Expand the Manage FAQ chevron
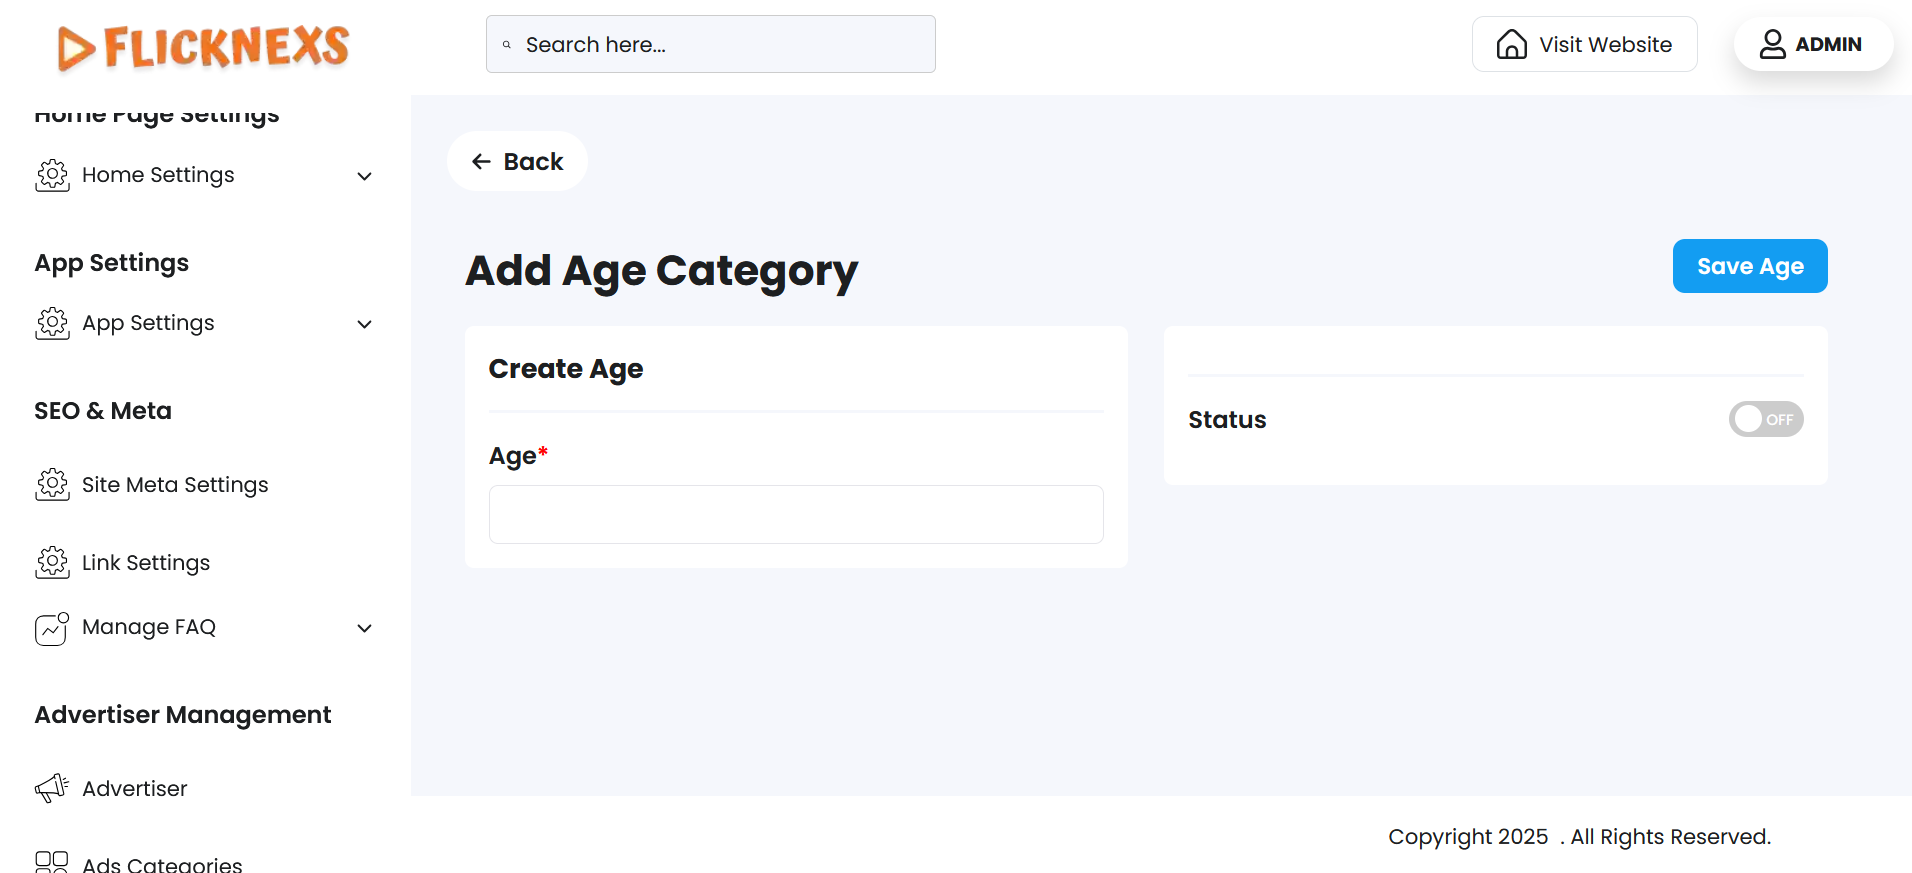 tap(365, 628)
